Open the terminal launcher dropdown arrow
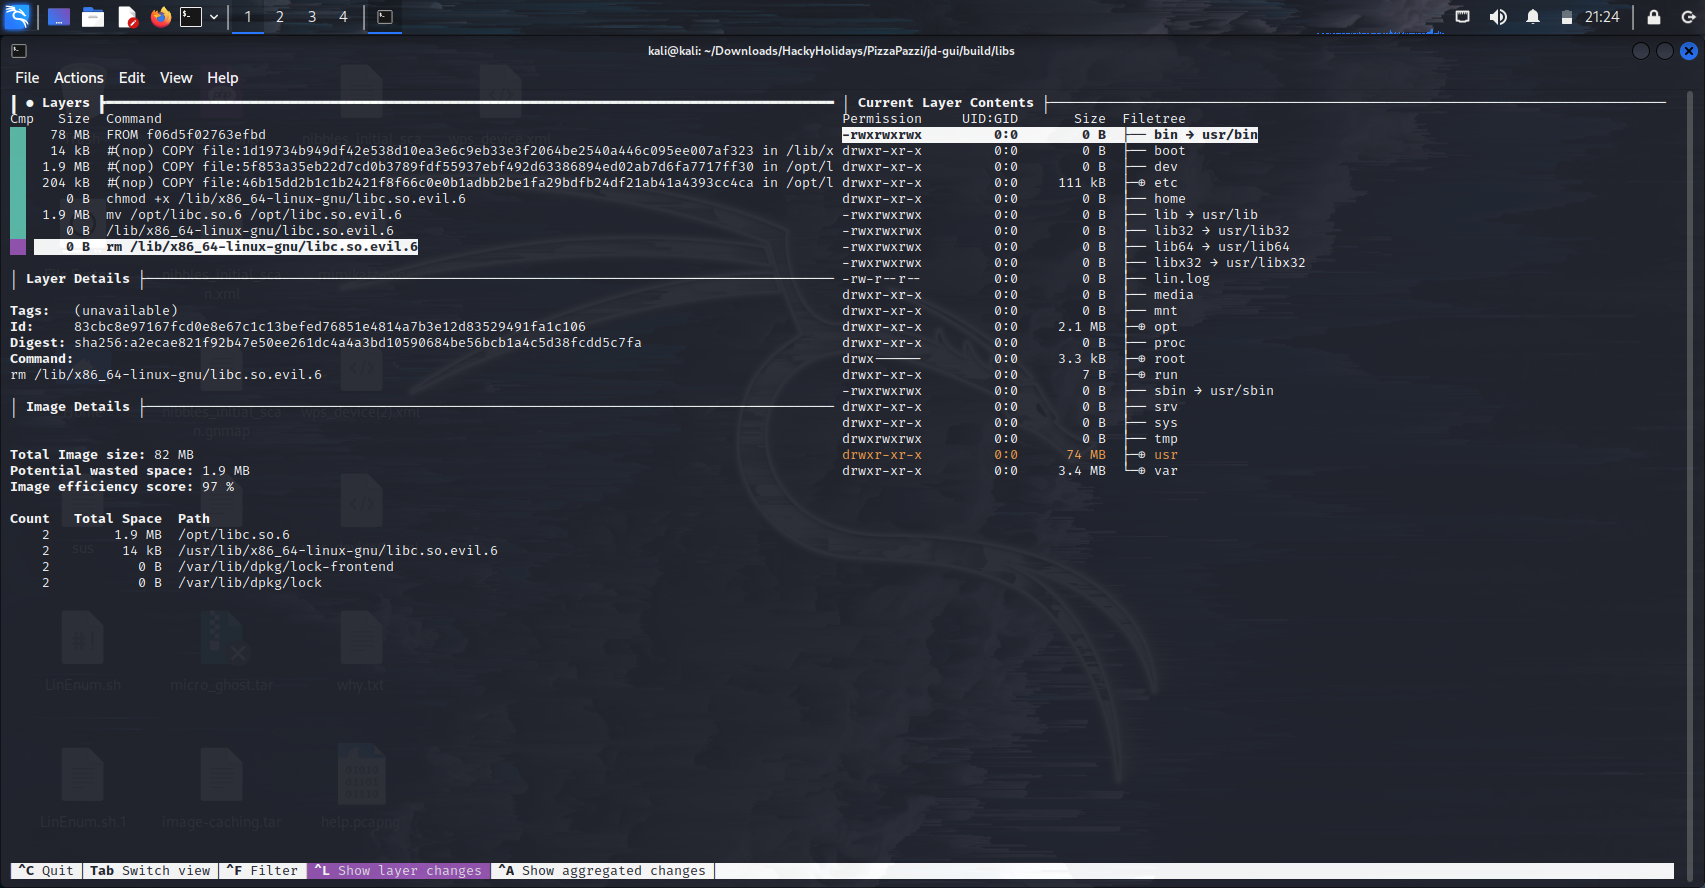Image resolution: width=1705 pixels, height=888 pixels. pyautogui.click(x=214, y=17)
